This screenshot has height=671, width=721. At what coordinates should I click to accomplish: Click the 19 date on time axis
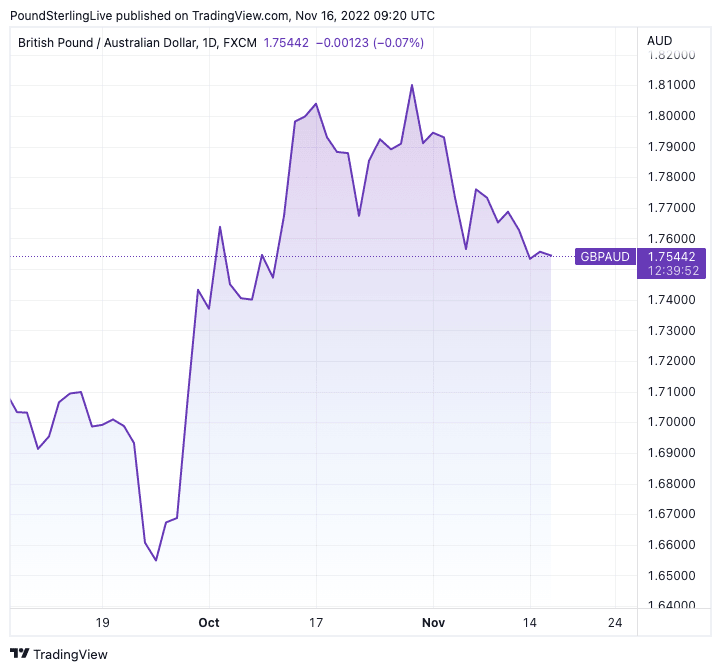[102, 622]
